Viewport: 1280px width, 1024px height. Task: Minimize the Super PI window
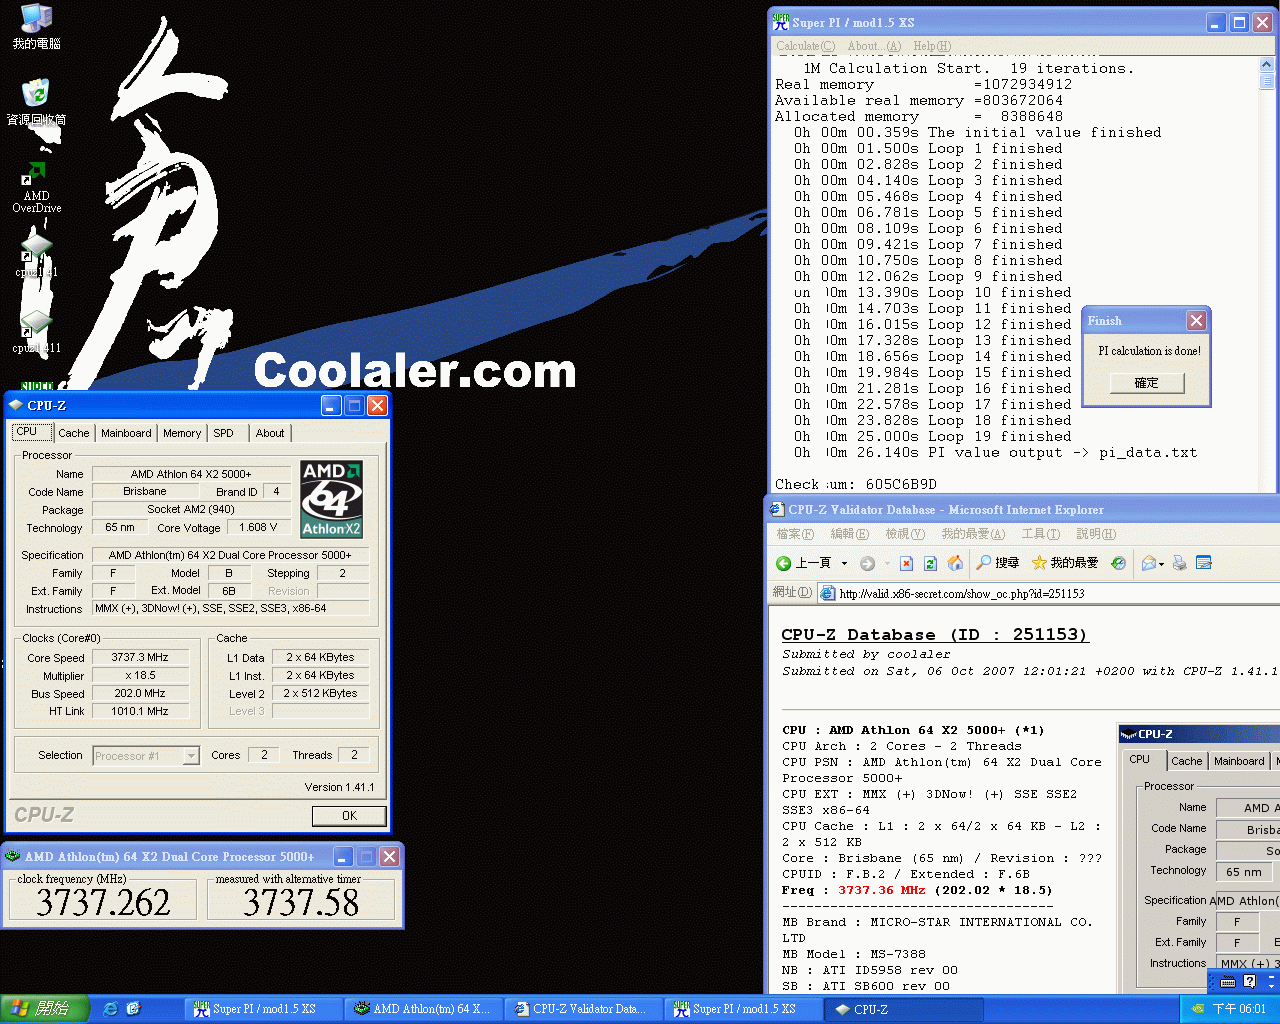pyautogui.click(x=1216, y=22)
